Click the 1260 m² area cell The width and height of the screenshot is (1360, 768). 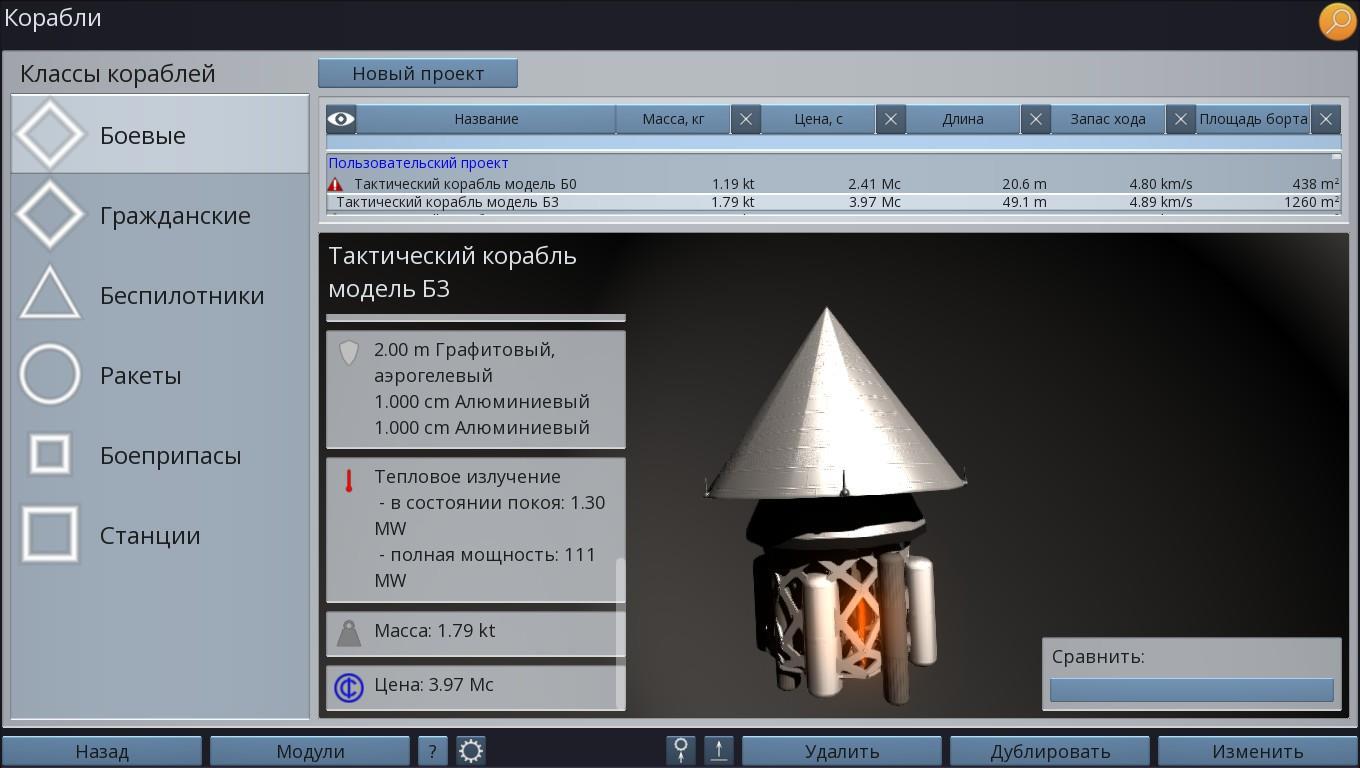click(x=1312, y=202)
